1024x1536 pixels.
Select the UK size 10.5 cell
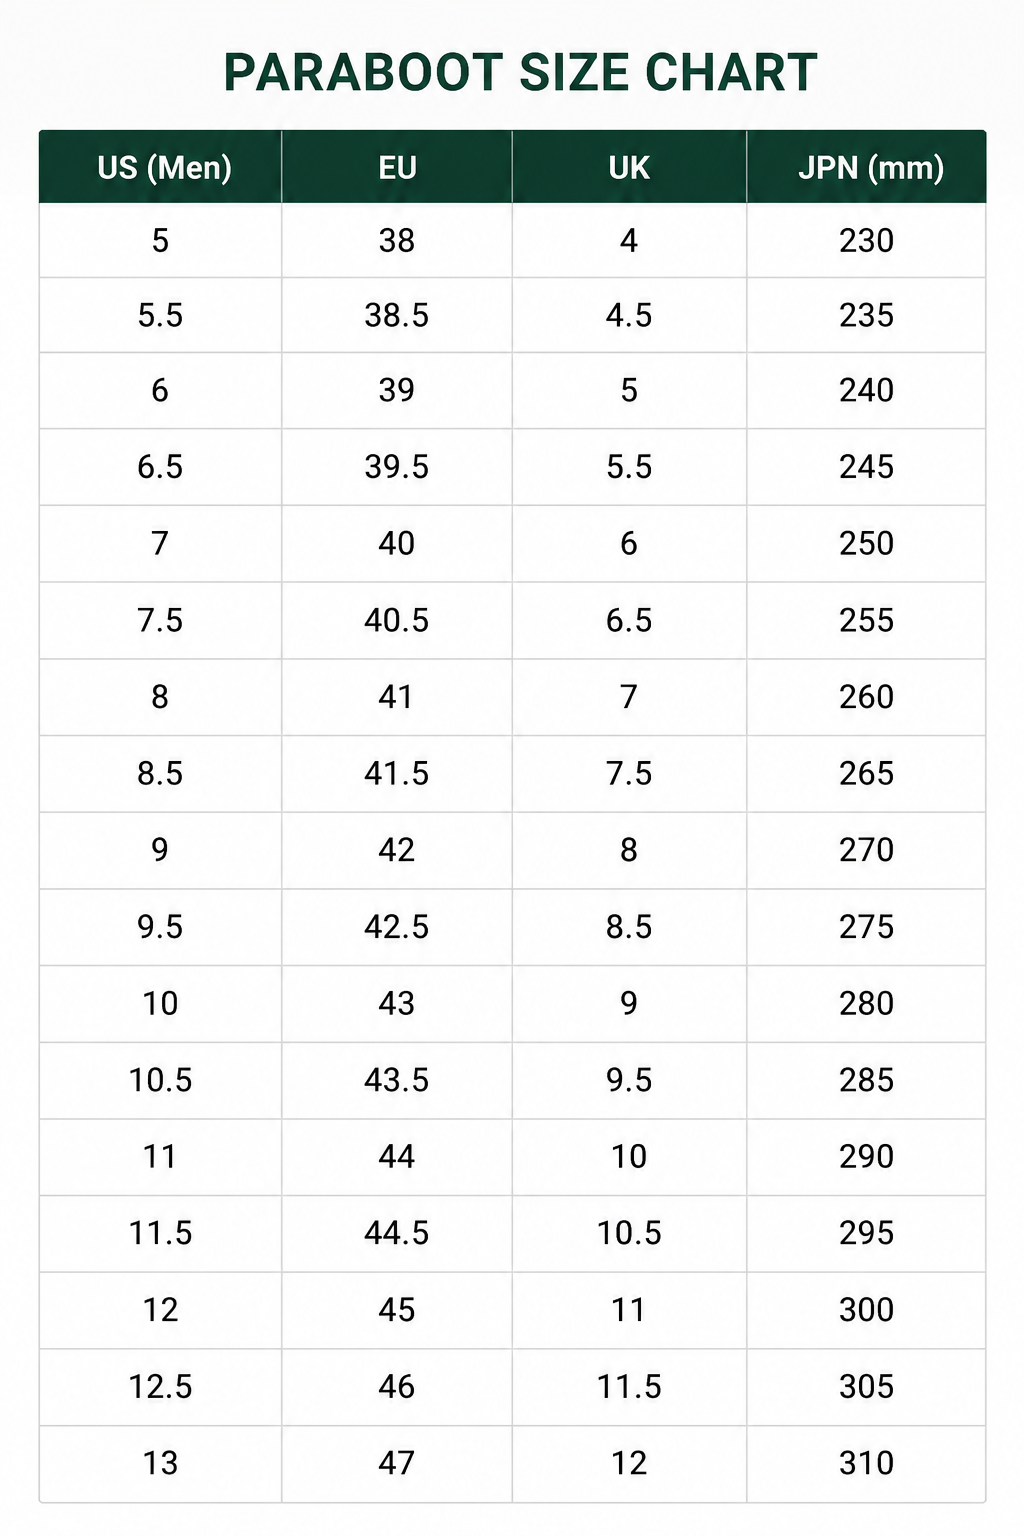[629, 1233]
